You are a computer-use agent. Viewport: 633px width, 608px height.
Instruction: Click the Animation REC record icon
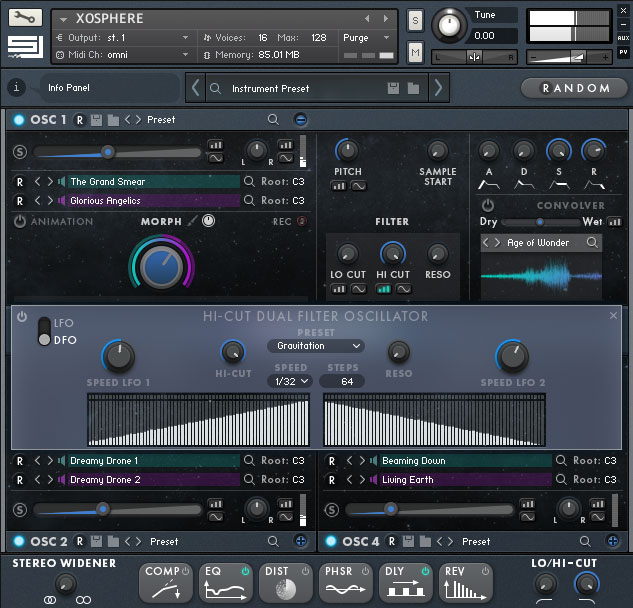pos(302,222)
